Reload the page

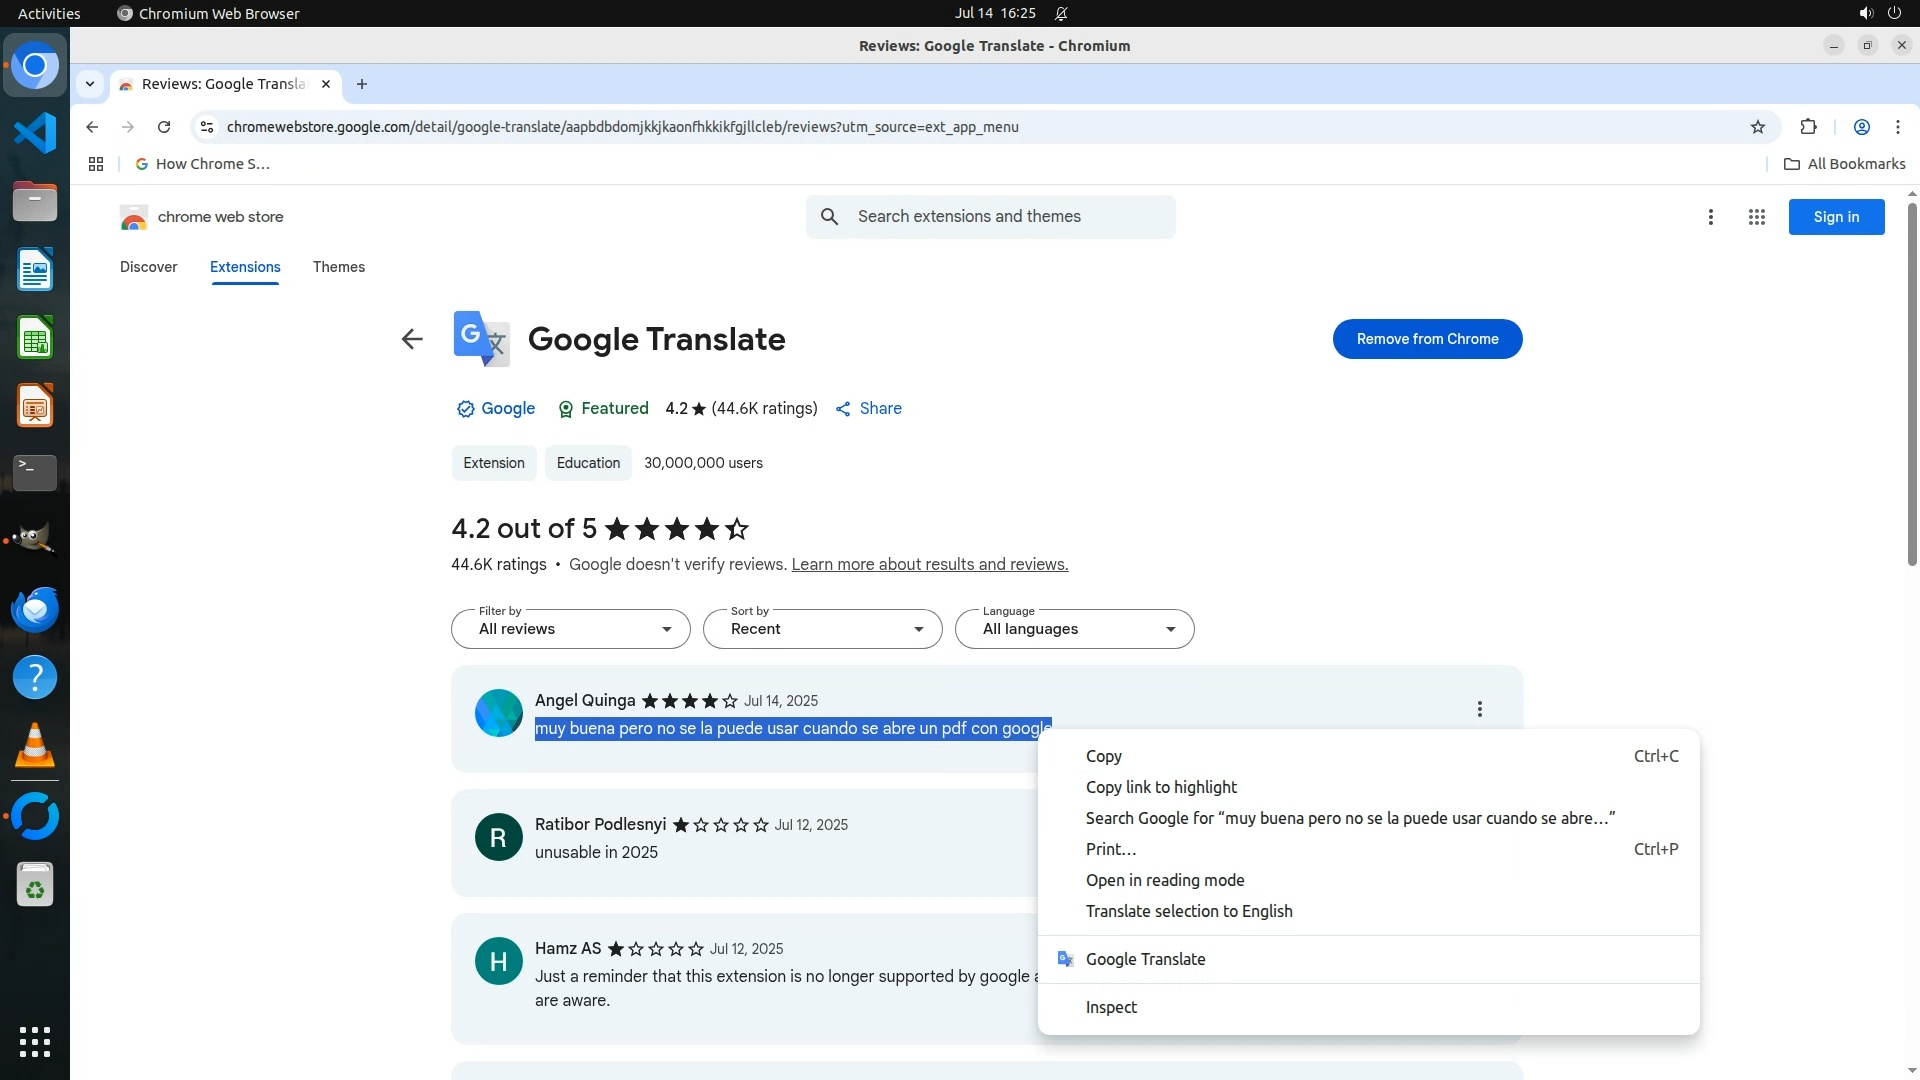(x=164, y=127)
